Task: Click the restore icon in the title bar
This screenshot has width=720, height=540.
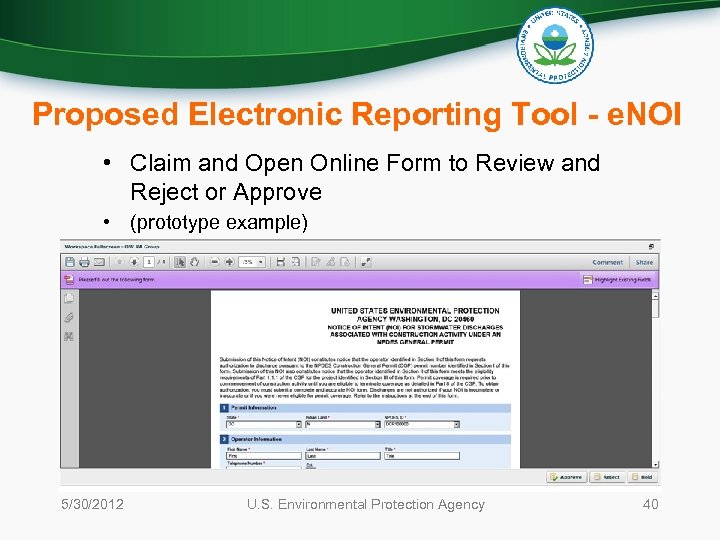Action: [x=651, y=247]
